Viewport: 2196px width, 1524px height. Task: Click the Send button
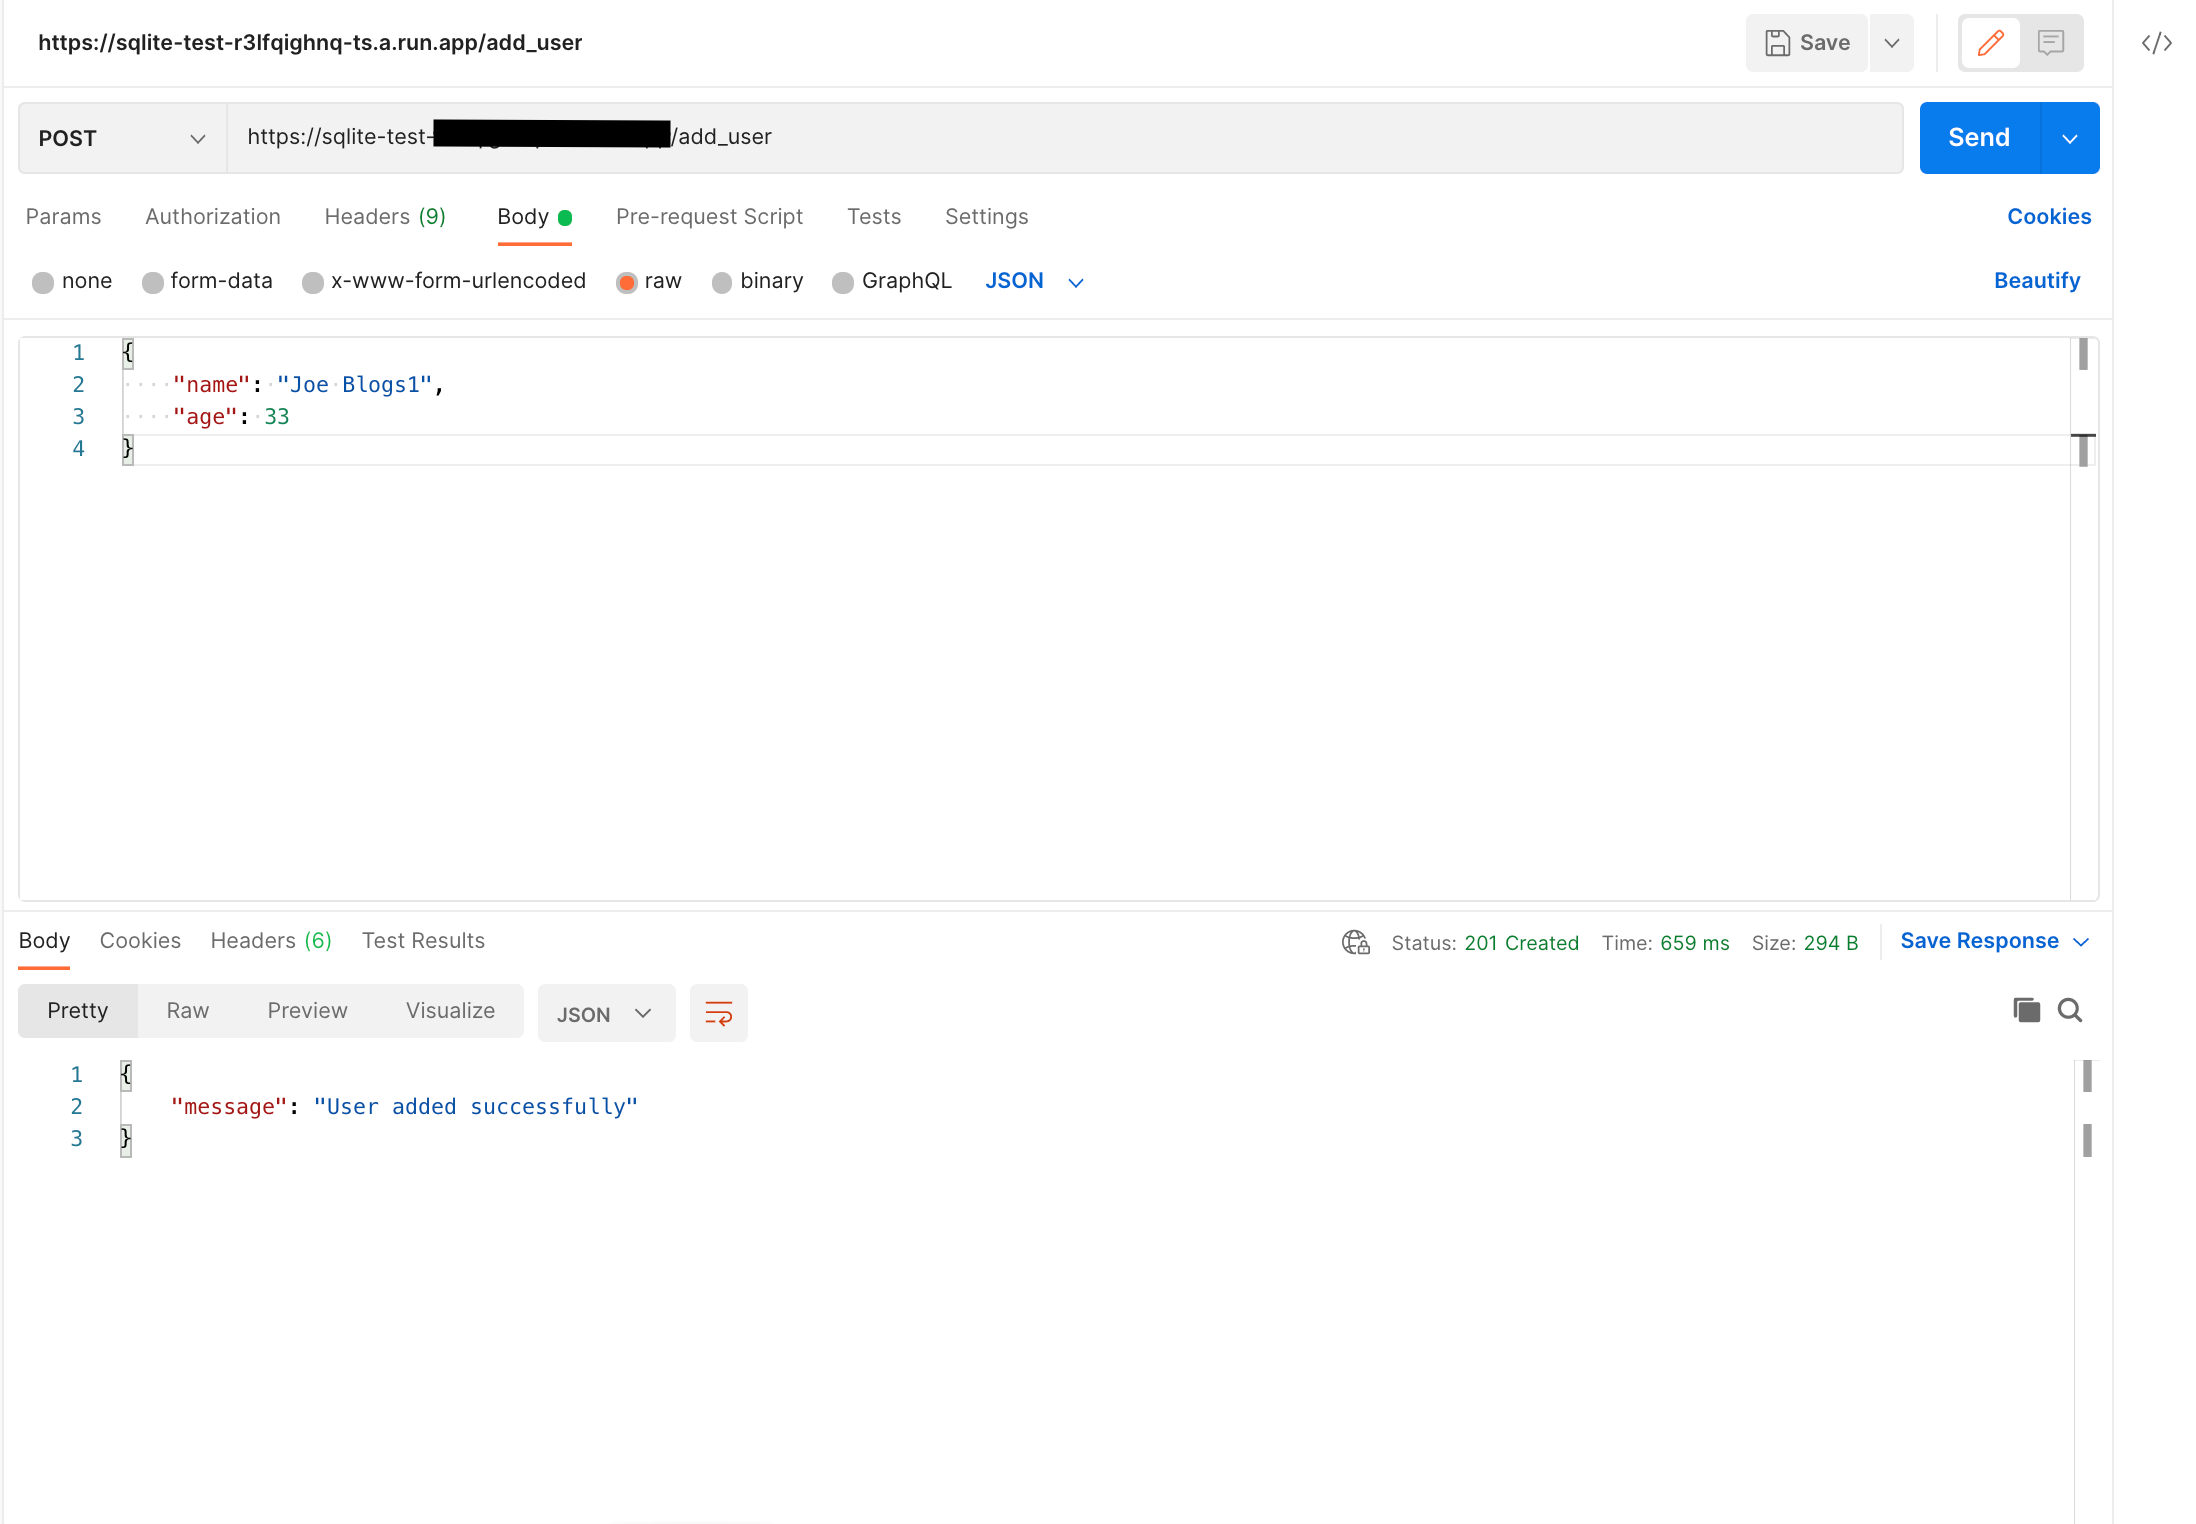(x=1979, y=138)
